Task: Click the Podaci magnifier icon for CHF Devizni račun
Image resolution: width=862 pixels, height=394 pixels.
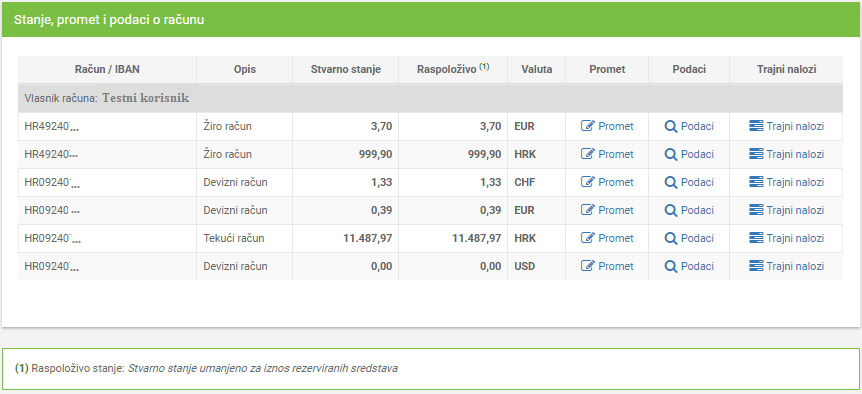Action: coord(671,182)
